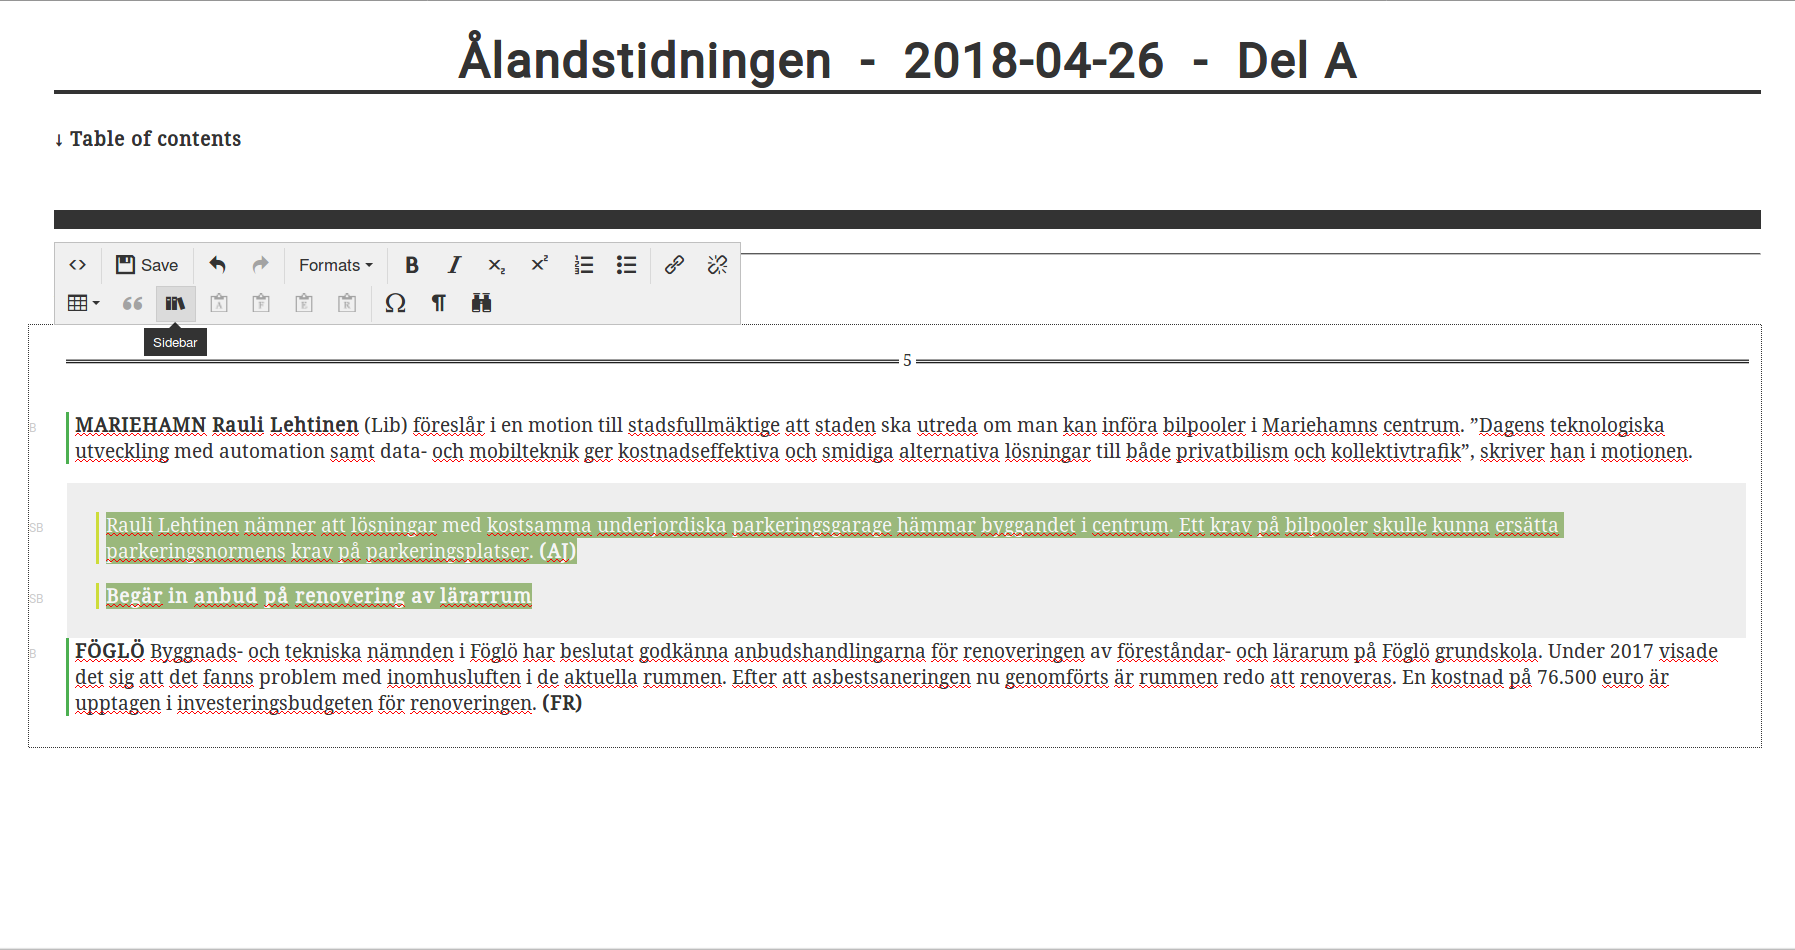The width and height of the screenshot is (1795, 950).
Task: Remove link from selected text
Action: (717, 265)
